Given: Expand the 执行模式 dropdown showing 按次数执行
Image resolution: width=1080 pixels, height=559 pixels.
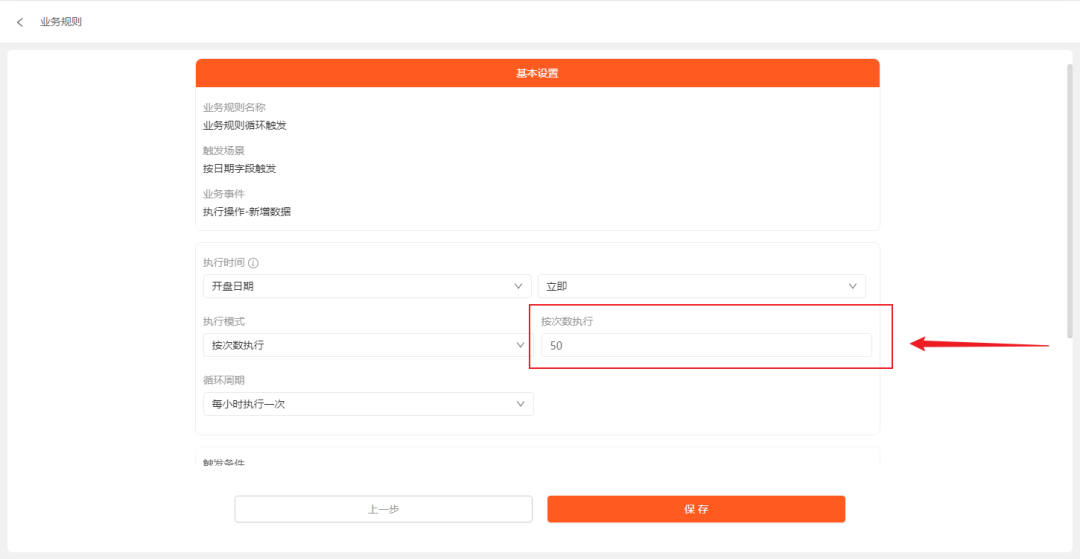Looking at the screenshot, I should pos(367,345).
